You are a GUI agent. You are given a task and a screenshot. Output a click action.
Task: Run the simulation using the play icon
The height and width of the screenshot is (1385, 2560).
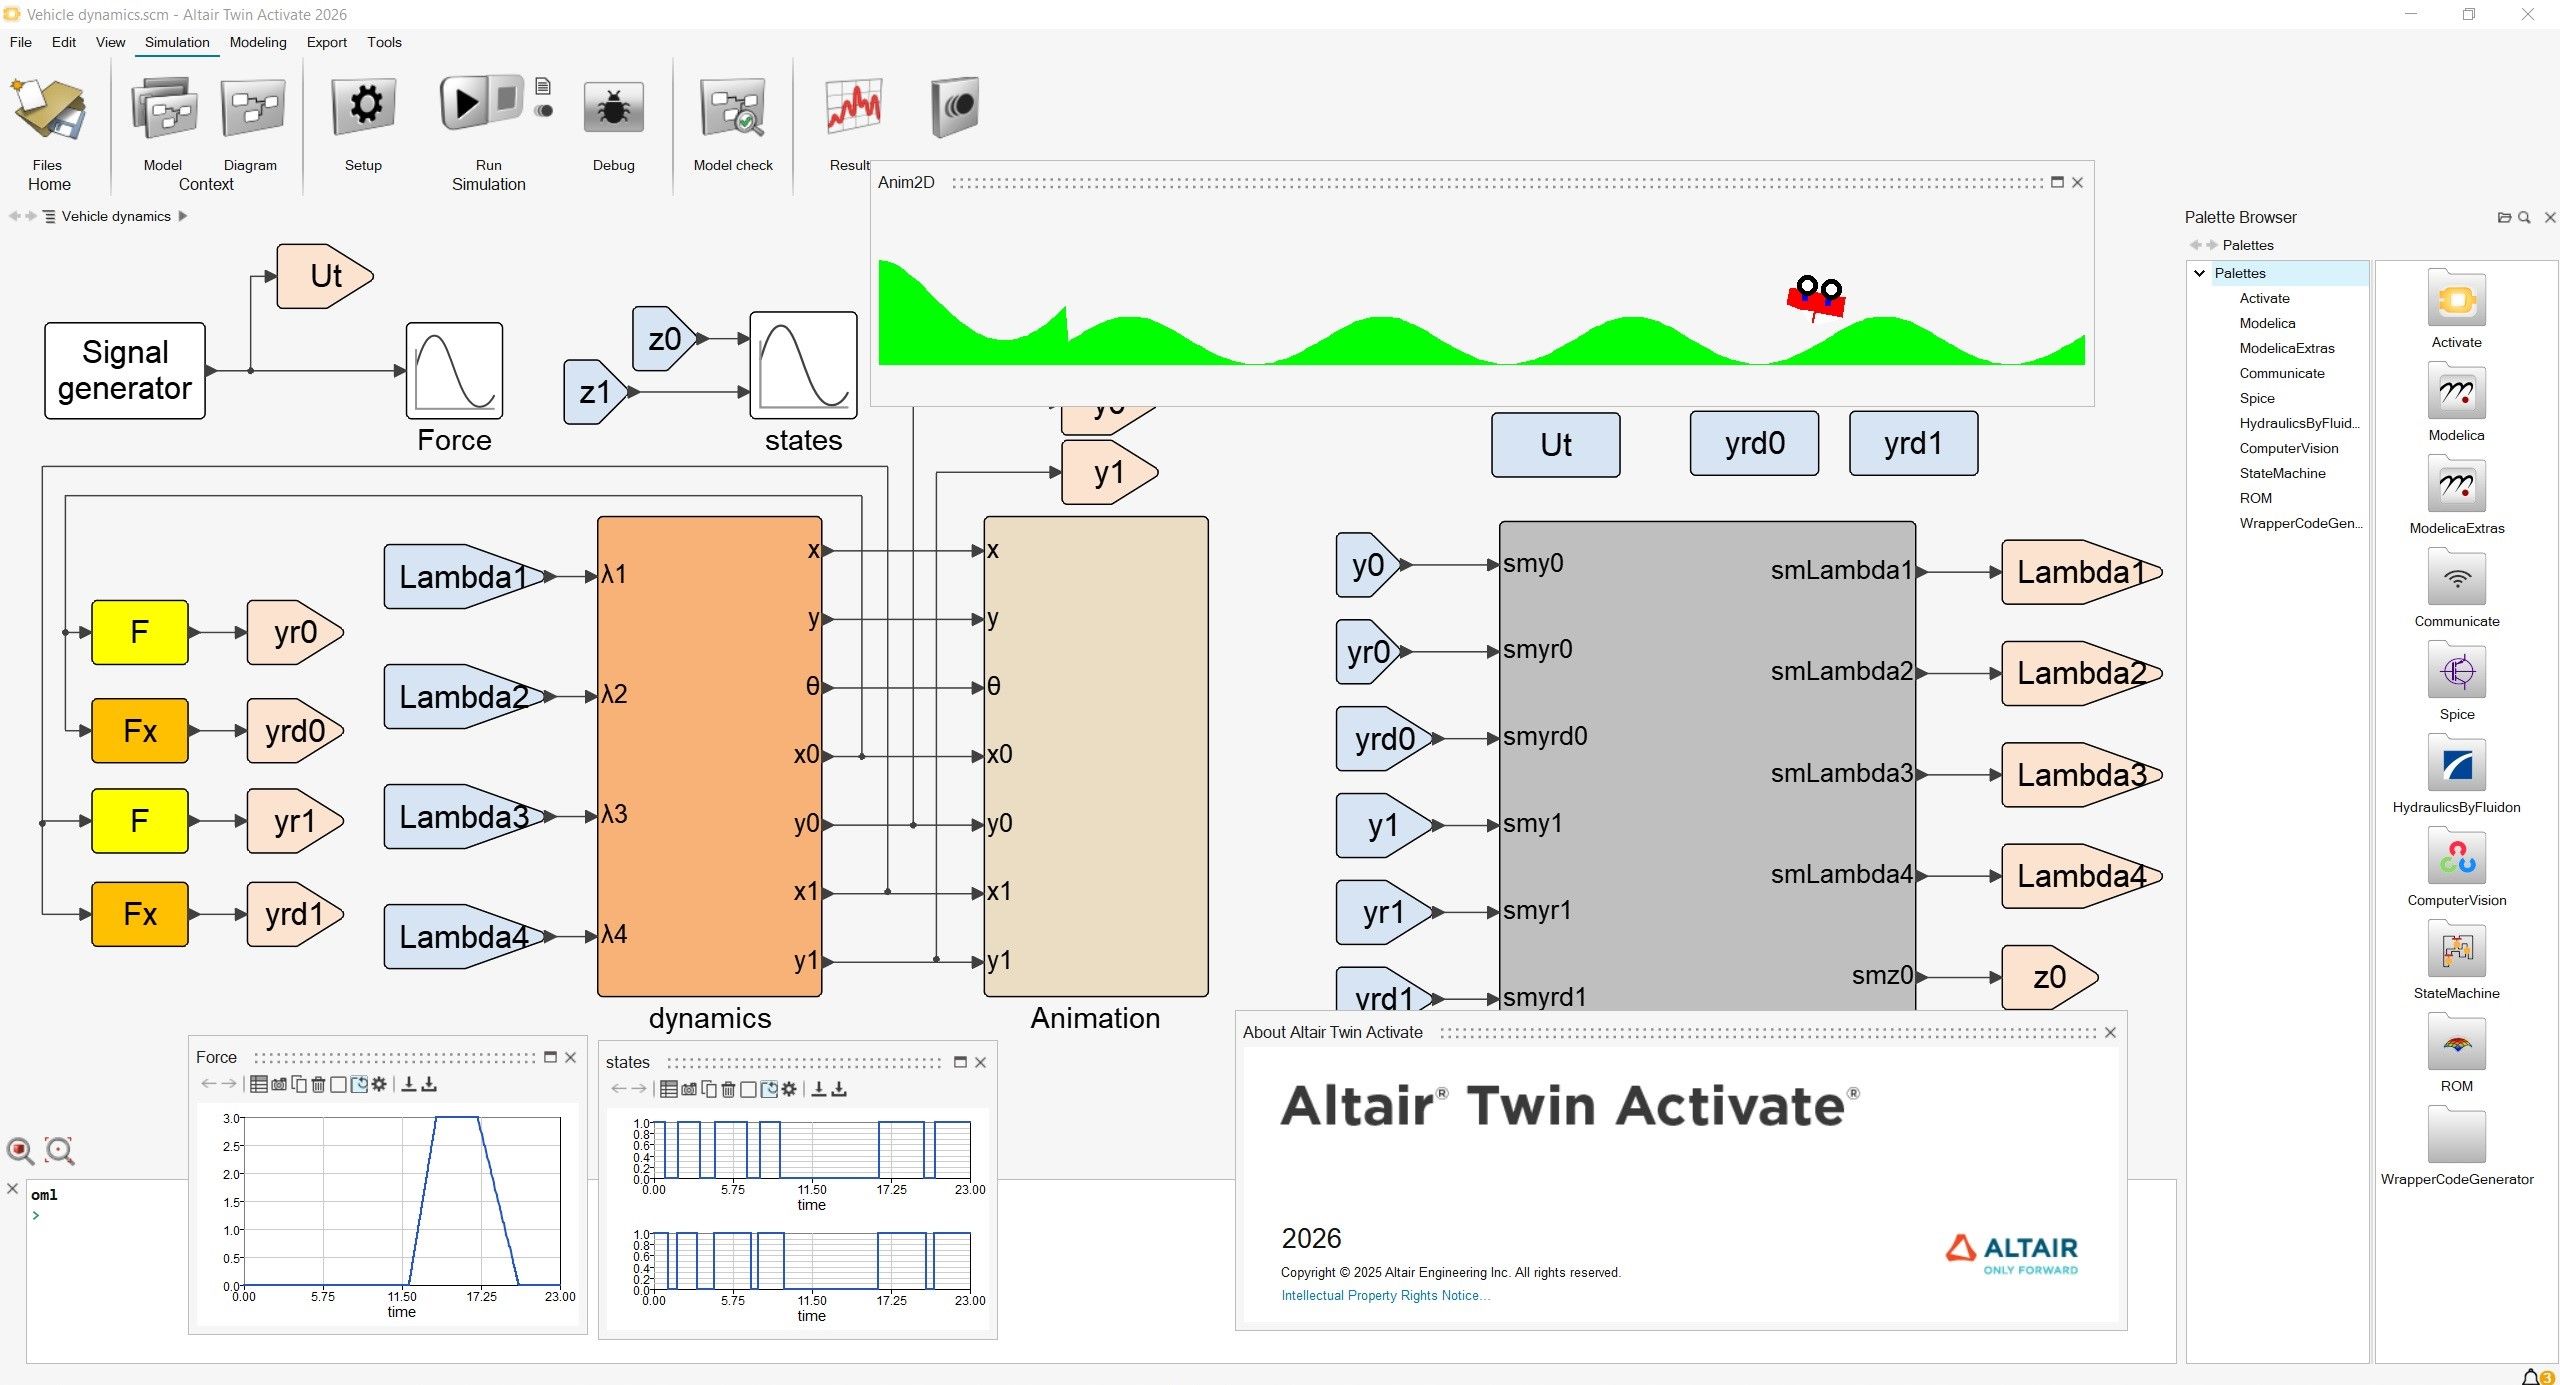click(466, 105)
